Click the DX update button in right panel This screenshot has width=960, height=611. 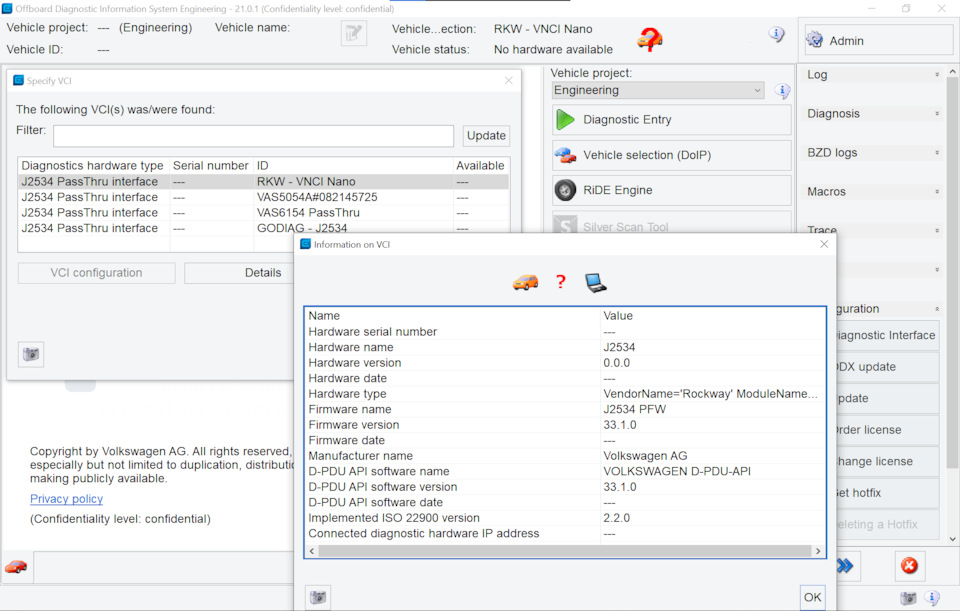[x=887, y=367]
